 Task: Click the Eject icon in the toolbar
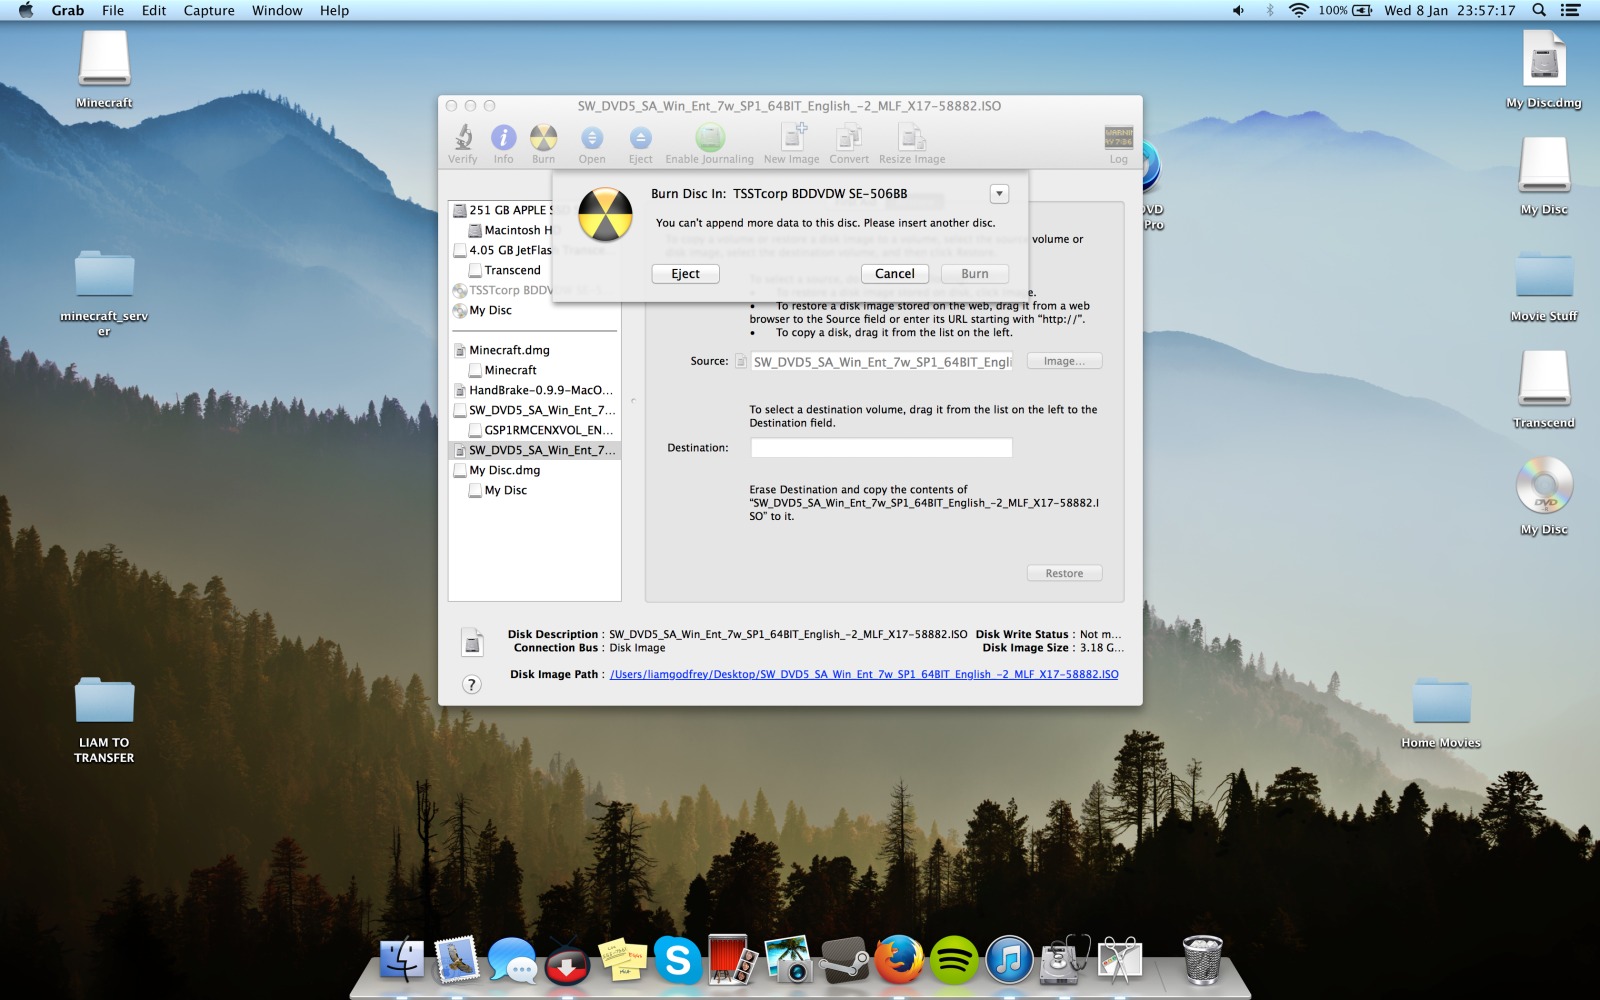[x=640, y=137]
